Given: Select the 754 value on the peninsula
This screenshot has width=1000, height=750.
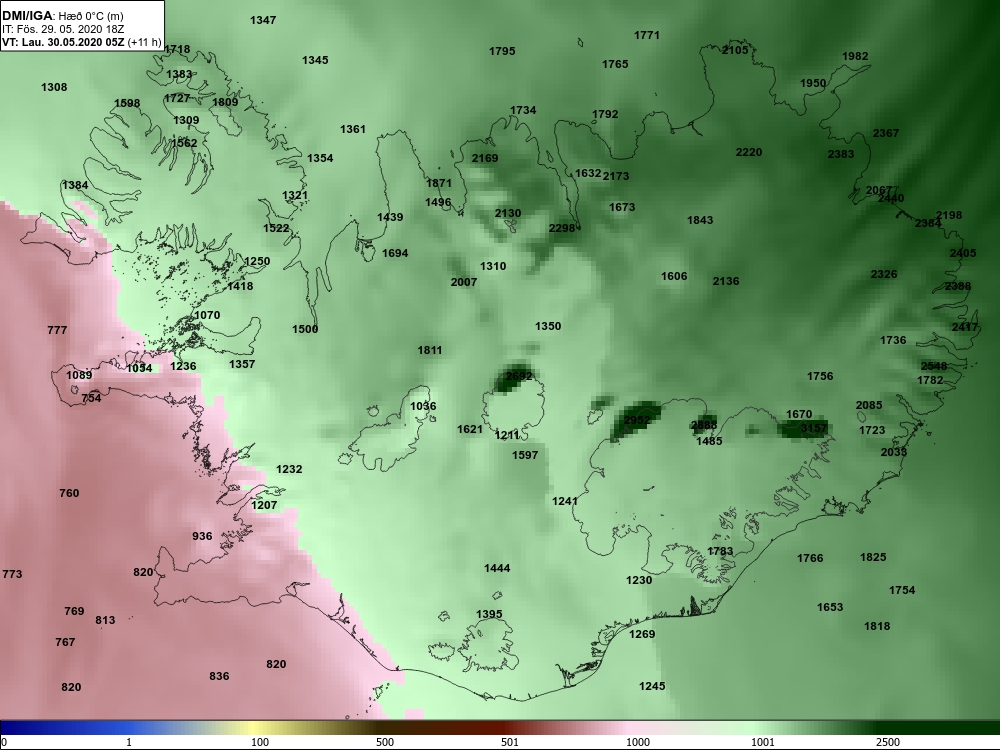Looking at the screenshot, I should tap(91, 398).
